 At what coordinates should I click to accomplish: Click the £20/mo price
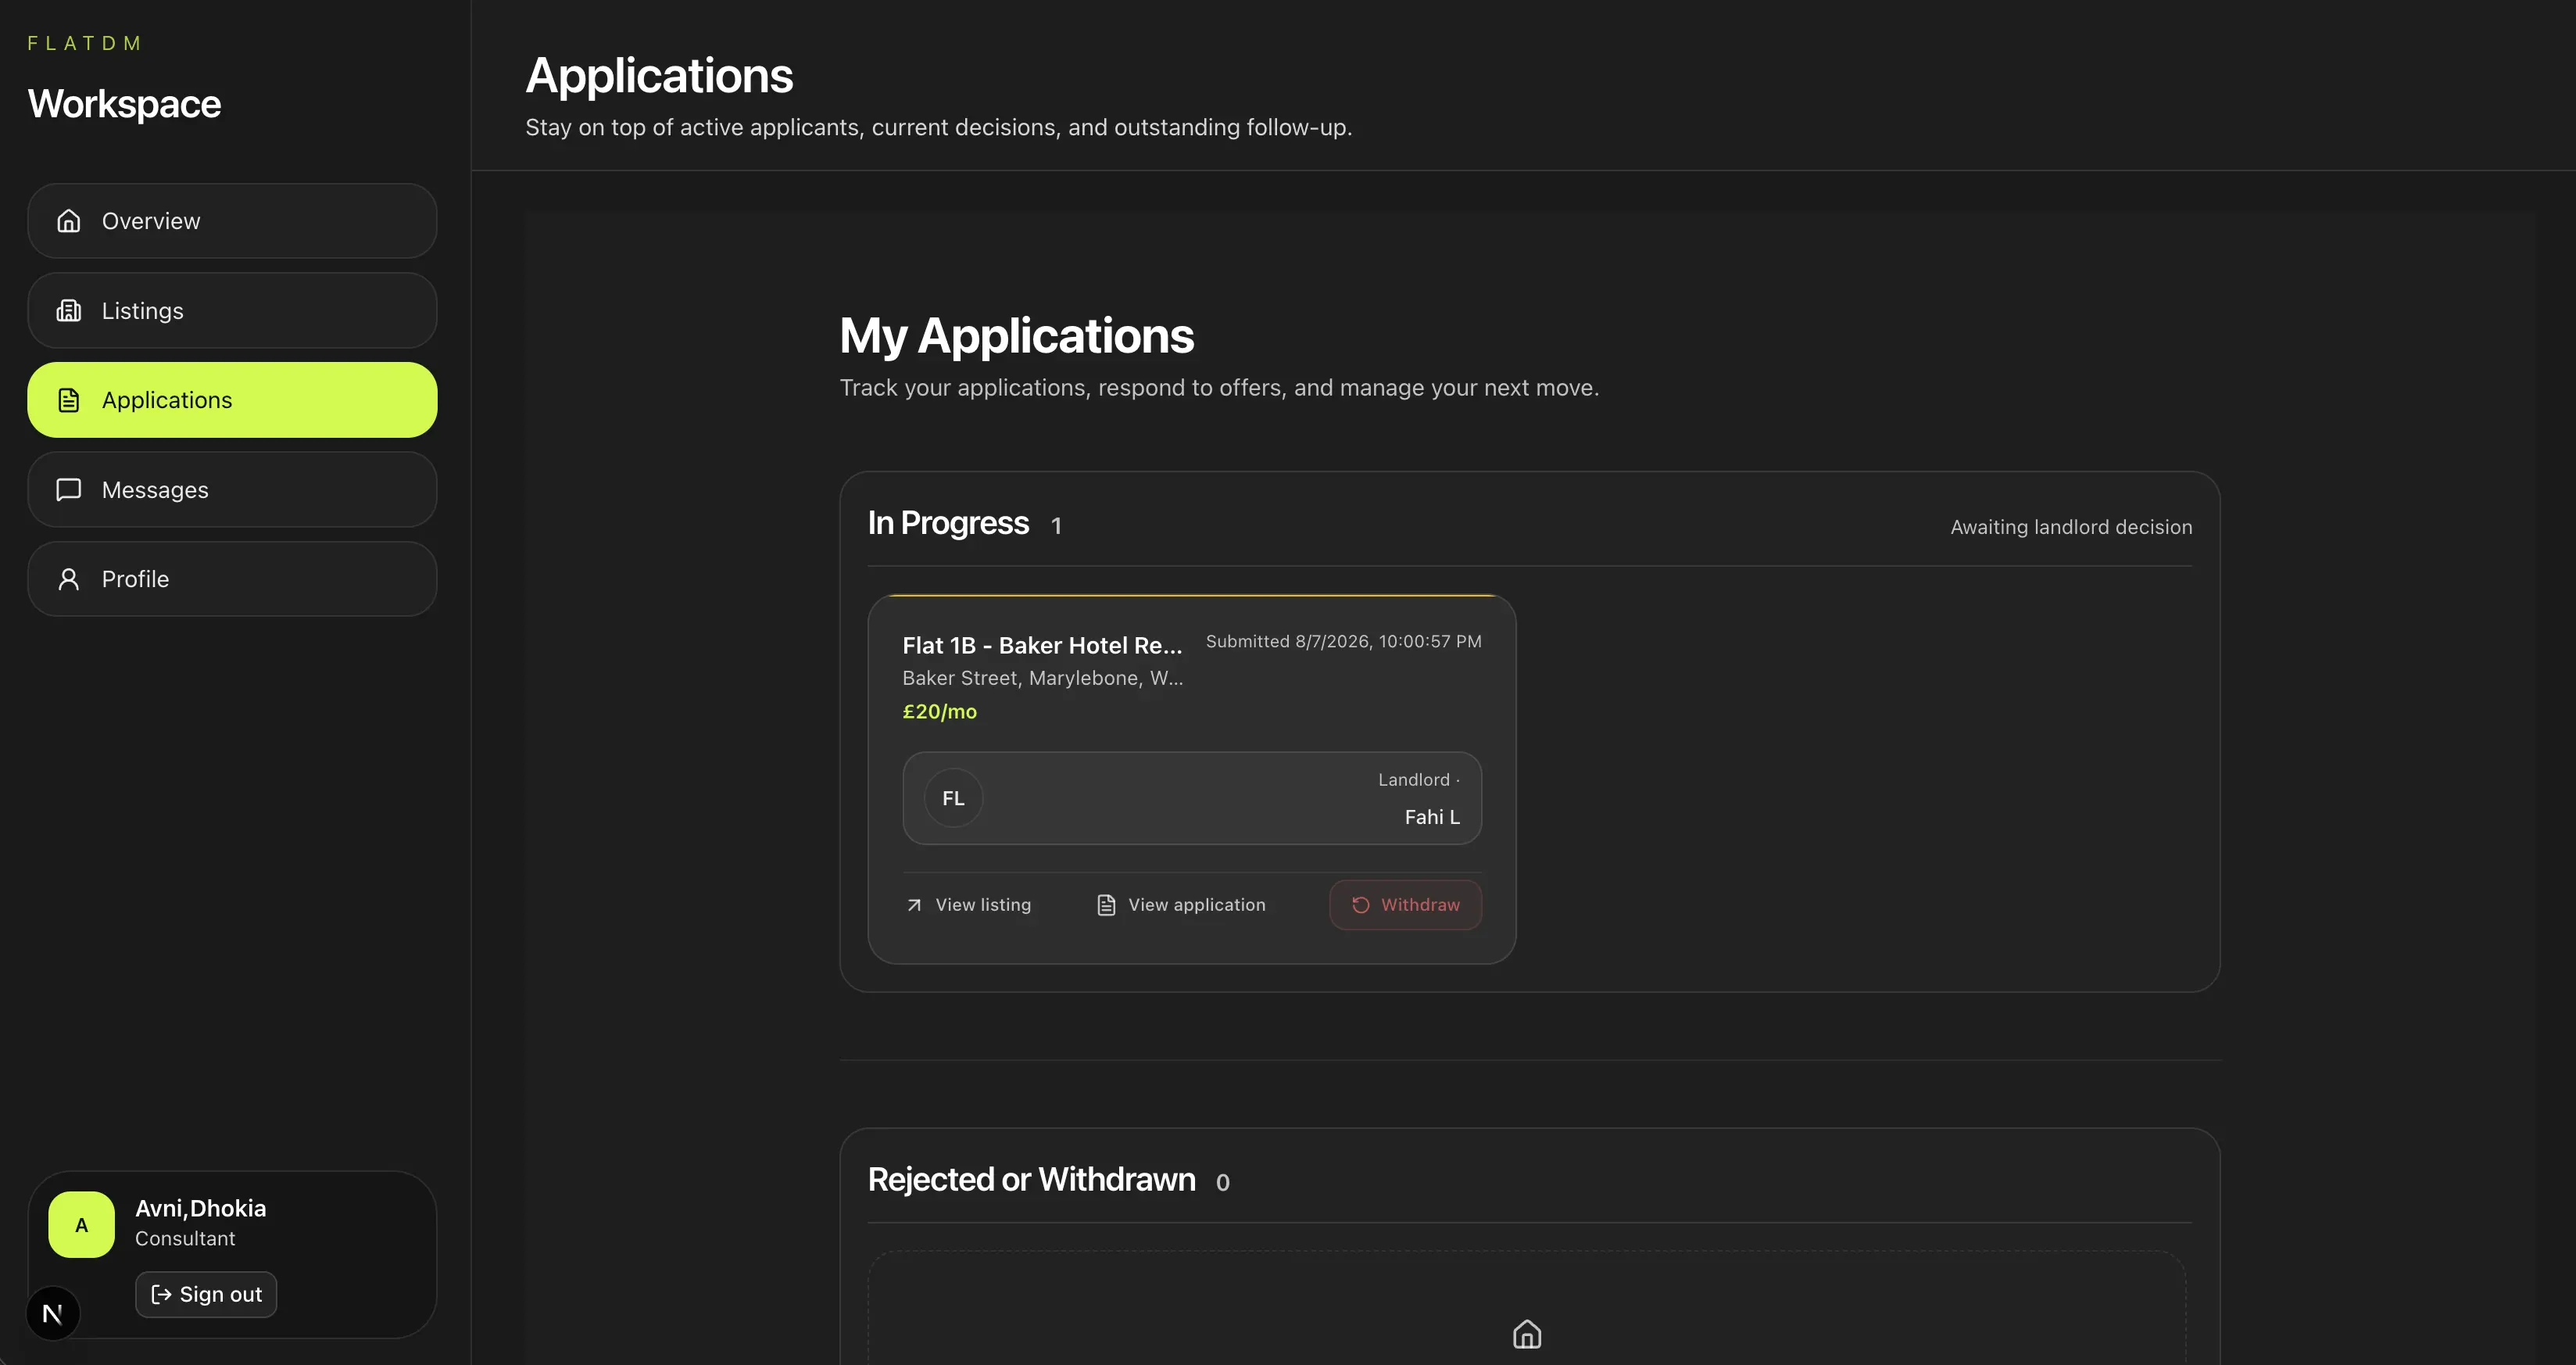(x=940, y=711)
